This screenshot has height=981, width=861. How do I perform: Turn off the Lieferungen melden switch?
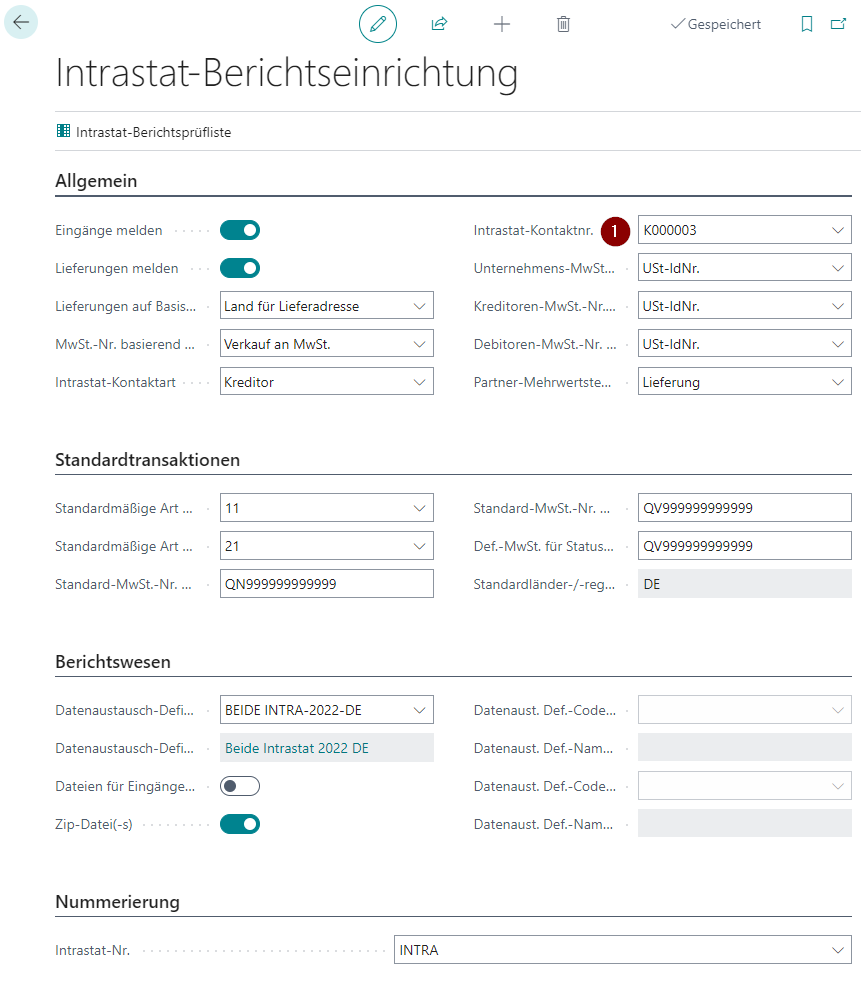239,268
